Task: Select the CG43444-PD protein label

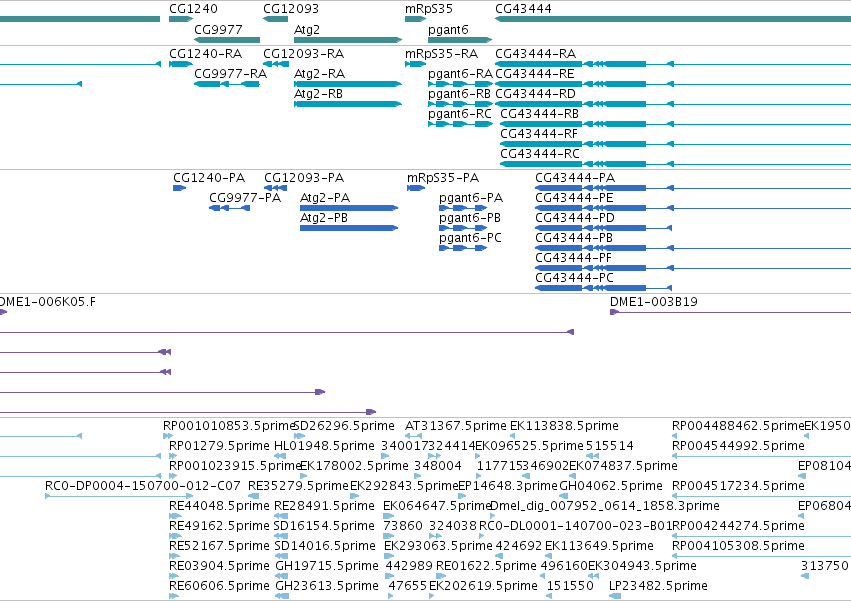Action: click(x=575, y=218)
